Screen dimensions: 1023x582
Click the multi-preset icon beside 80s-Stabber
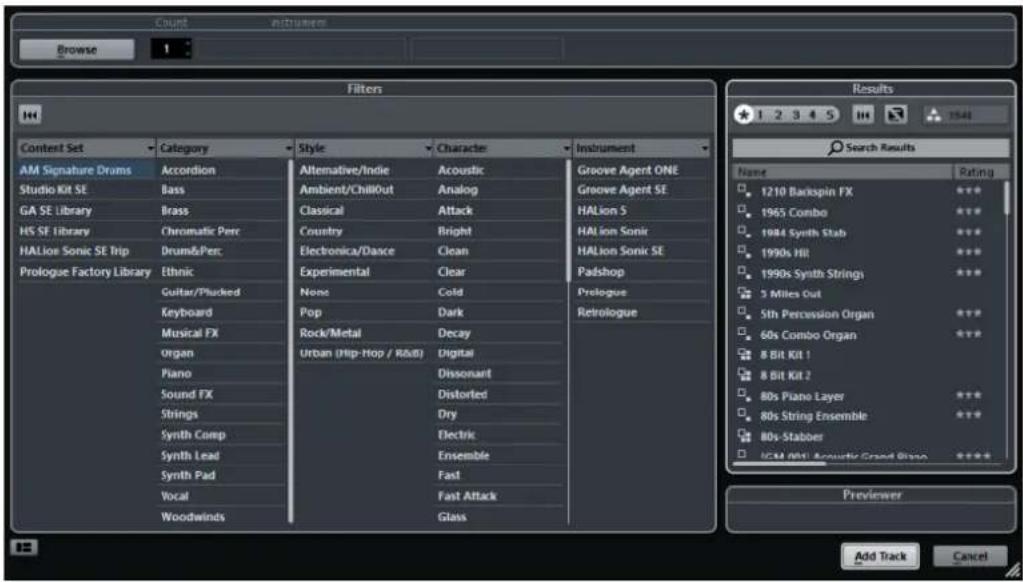744,435
